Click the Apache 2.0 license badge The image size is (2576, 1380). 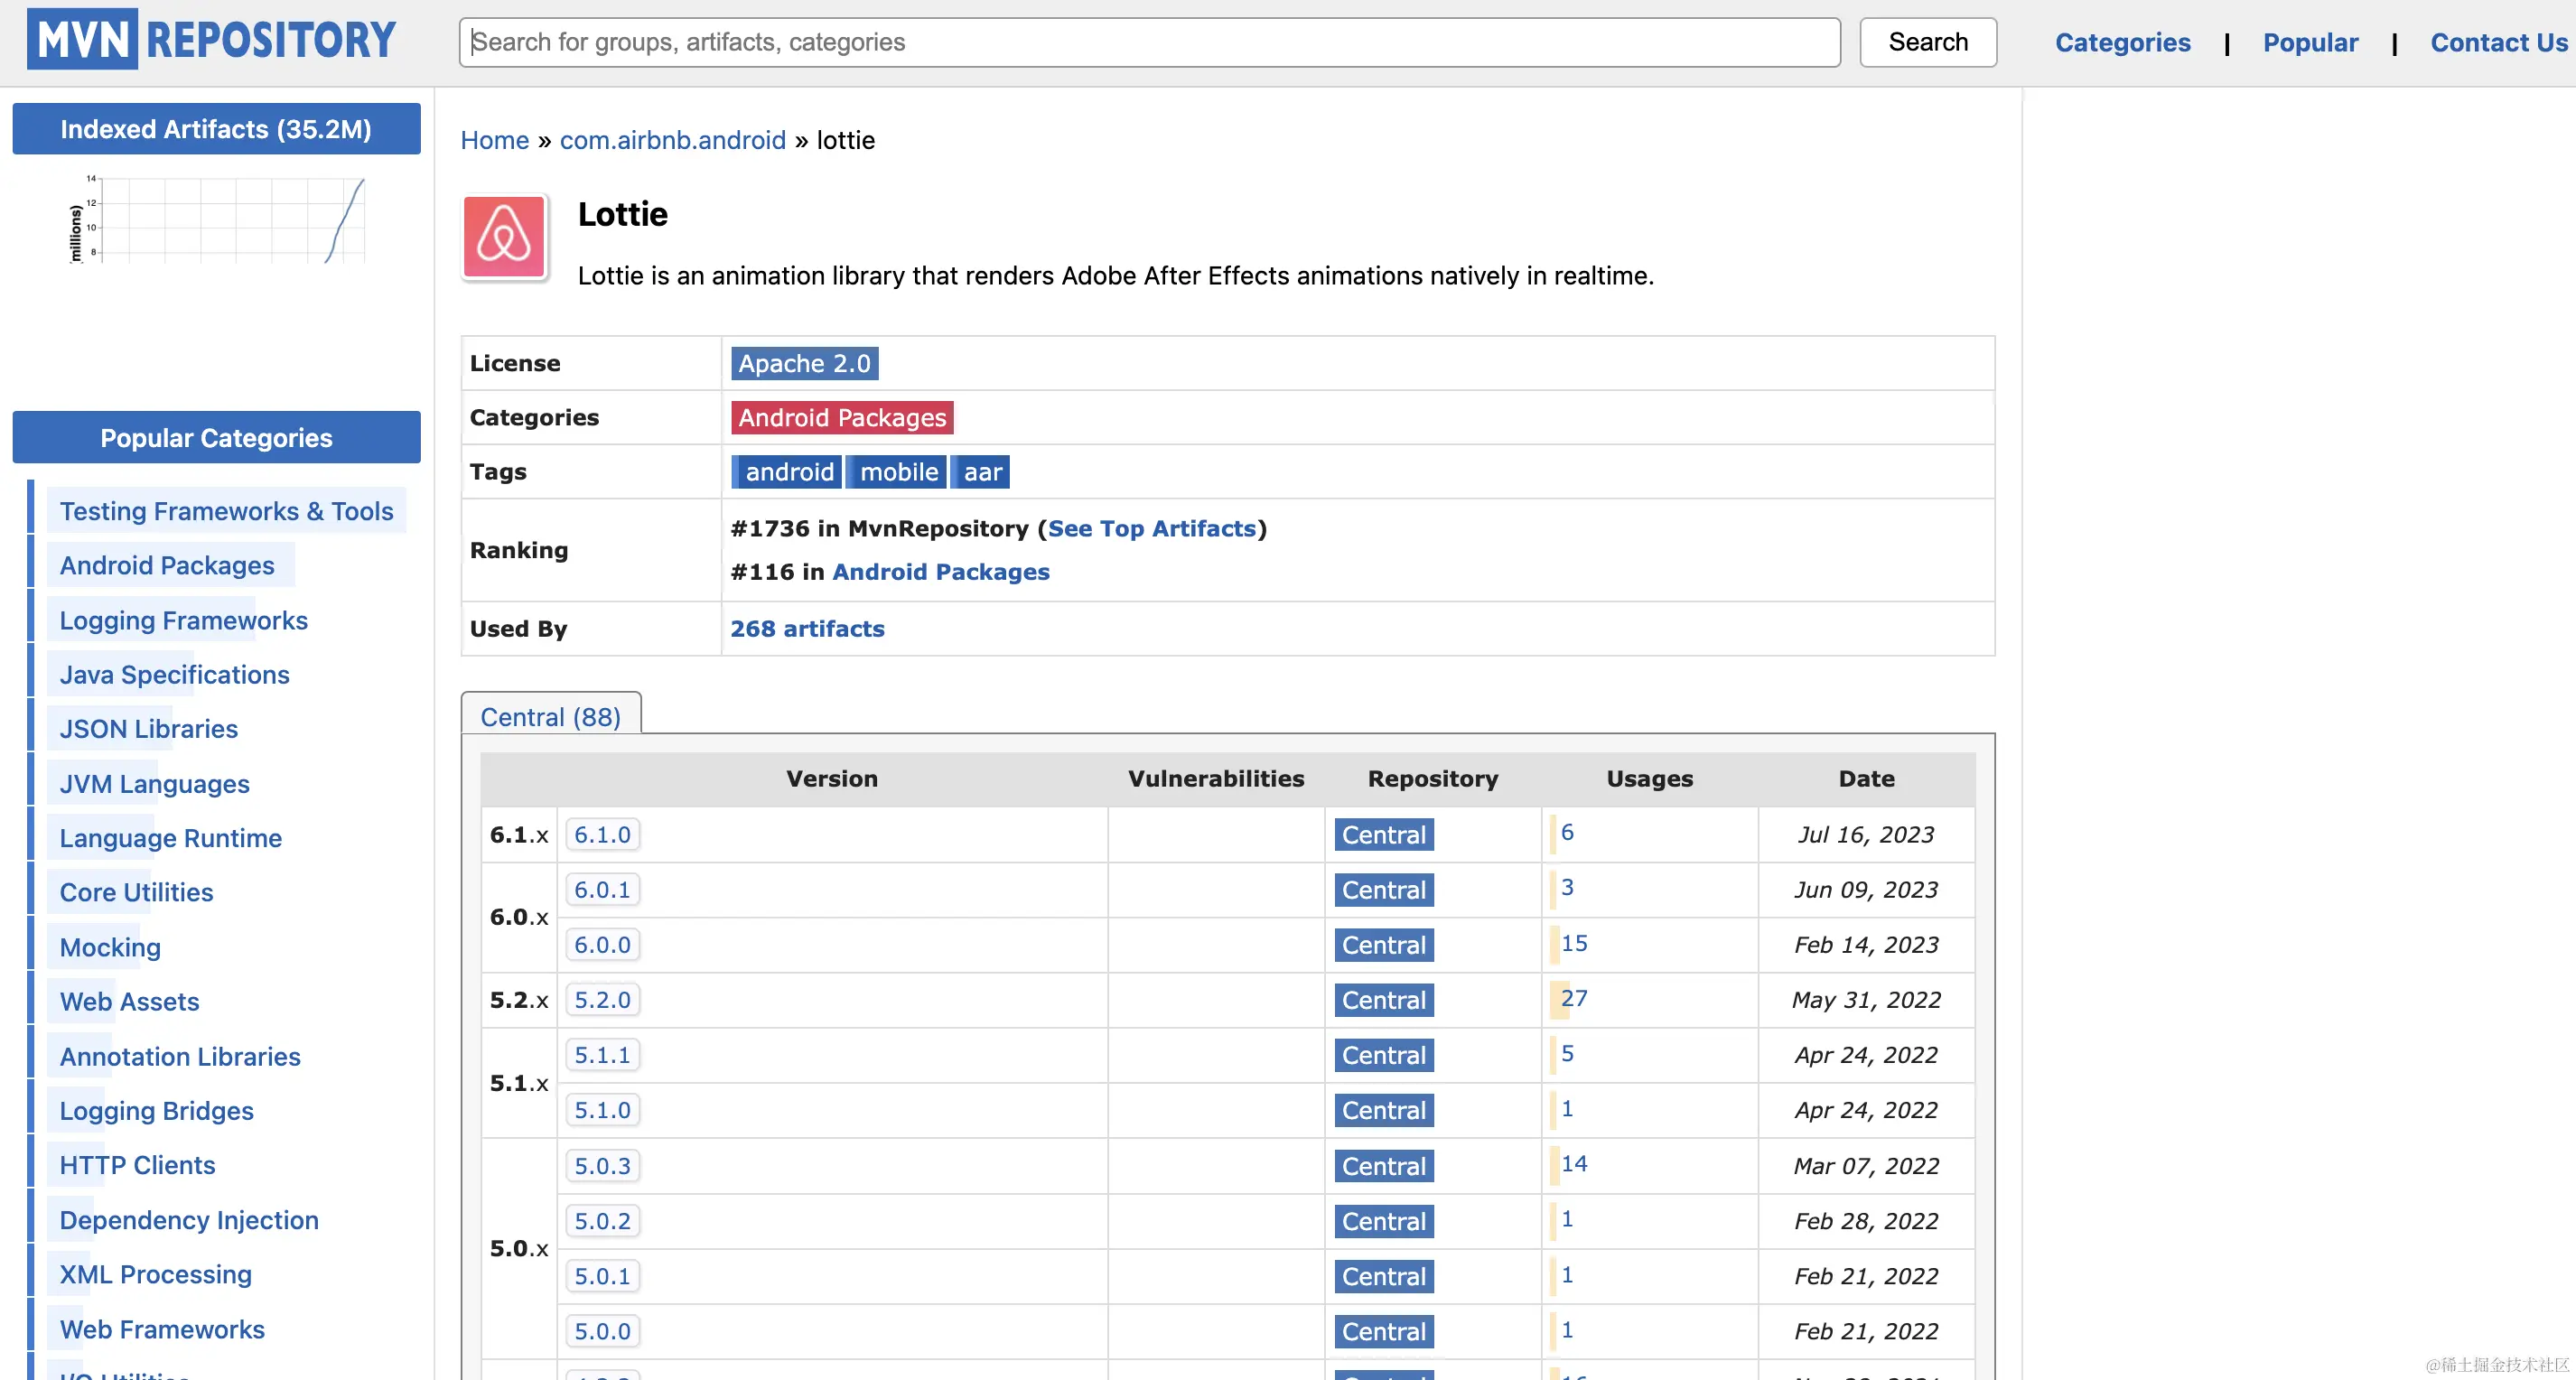pos(804,363)
